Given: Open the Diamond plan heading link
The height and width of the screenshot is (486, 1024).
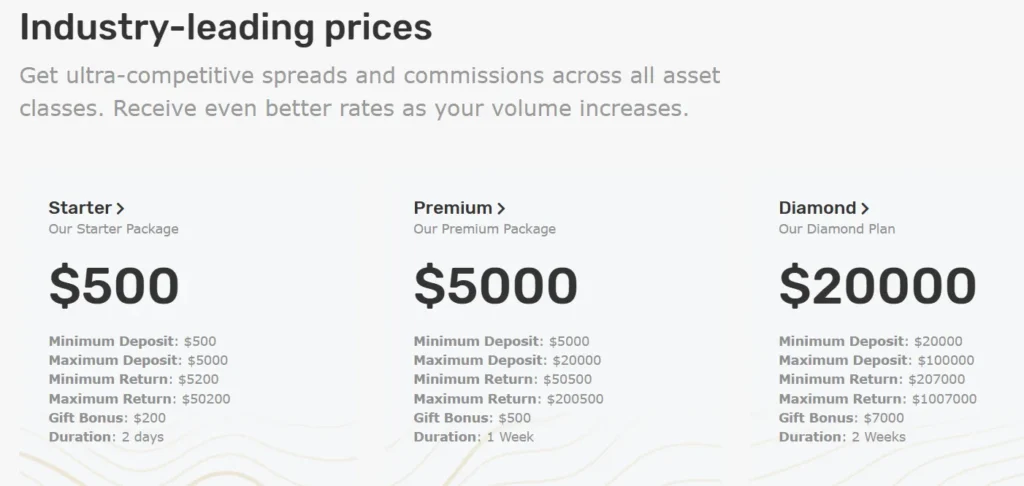Looking at the screenshot, I should click(x=817, y=208).
